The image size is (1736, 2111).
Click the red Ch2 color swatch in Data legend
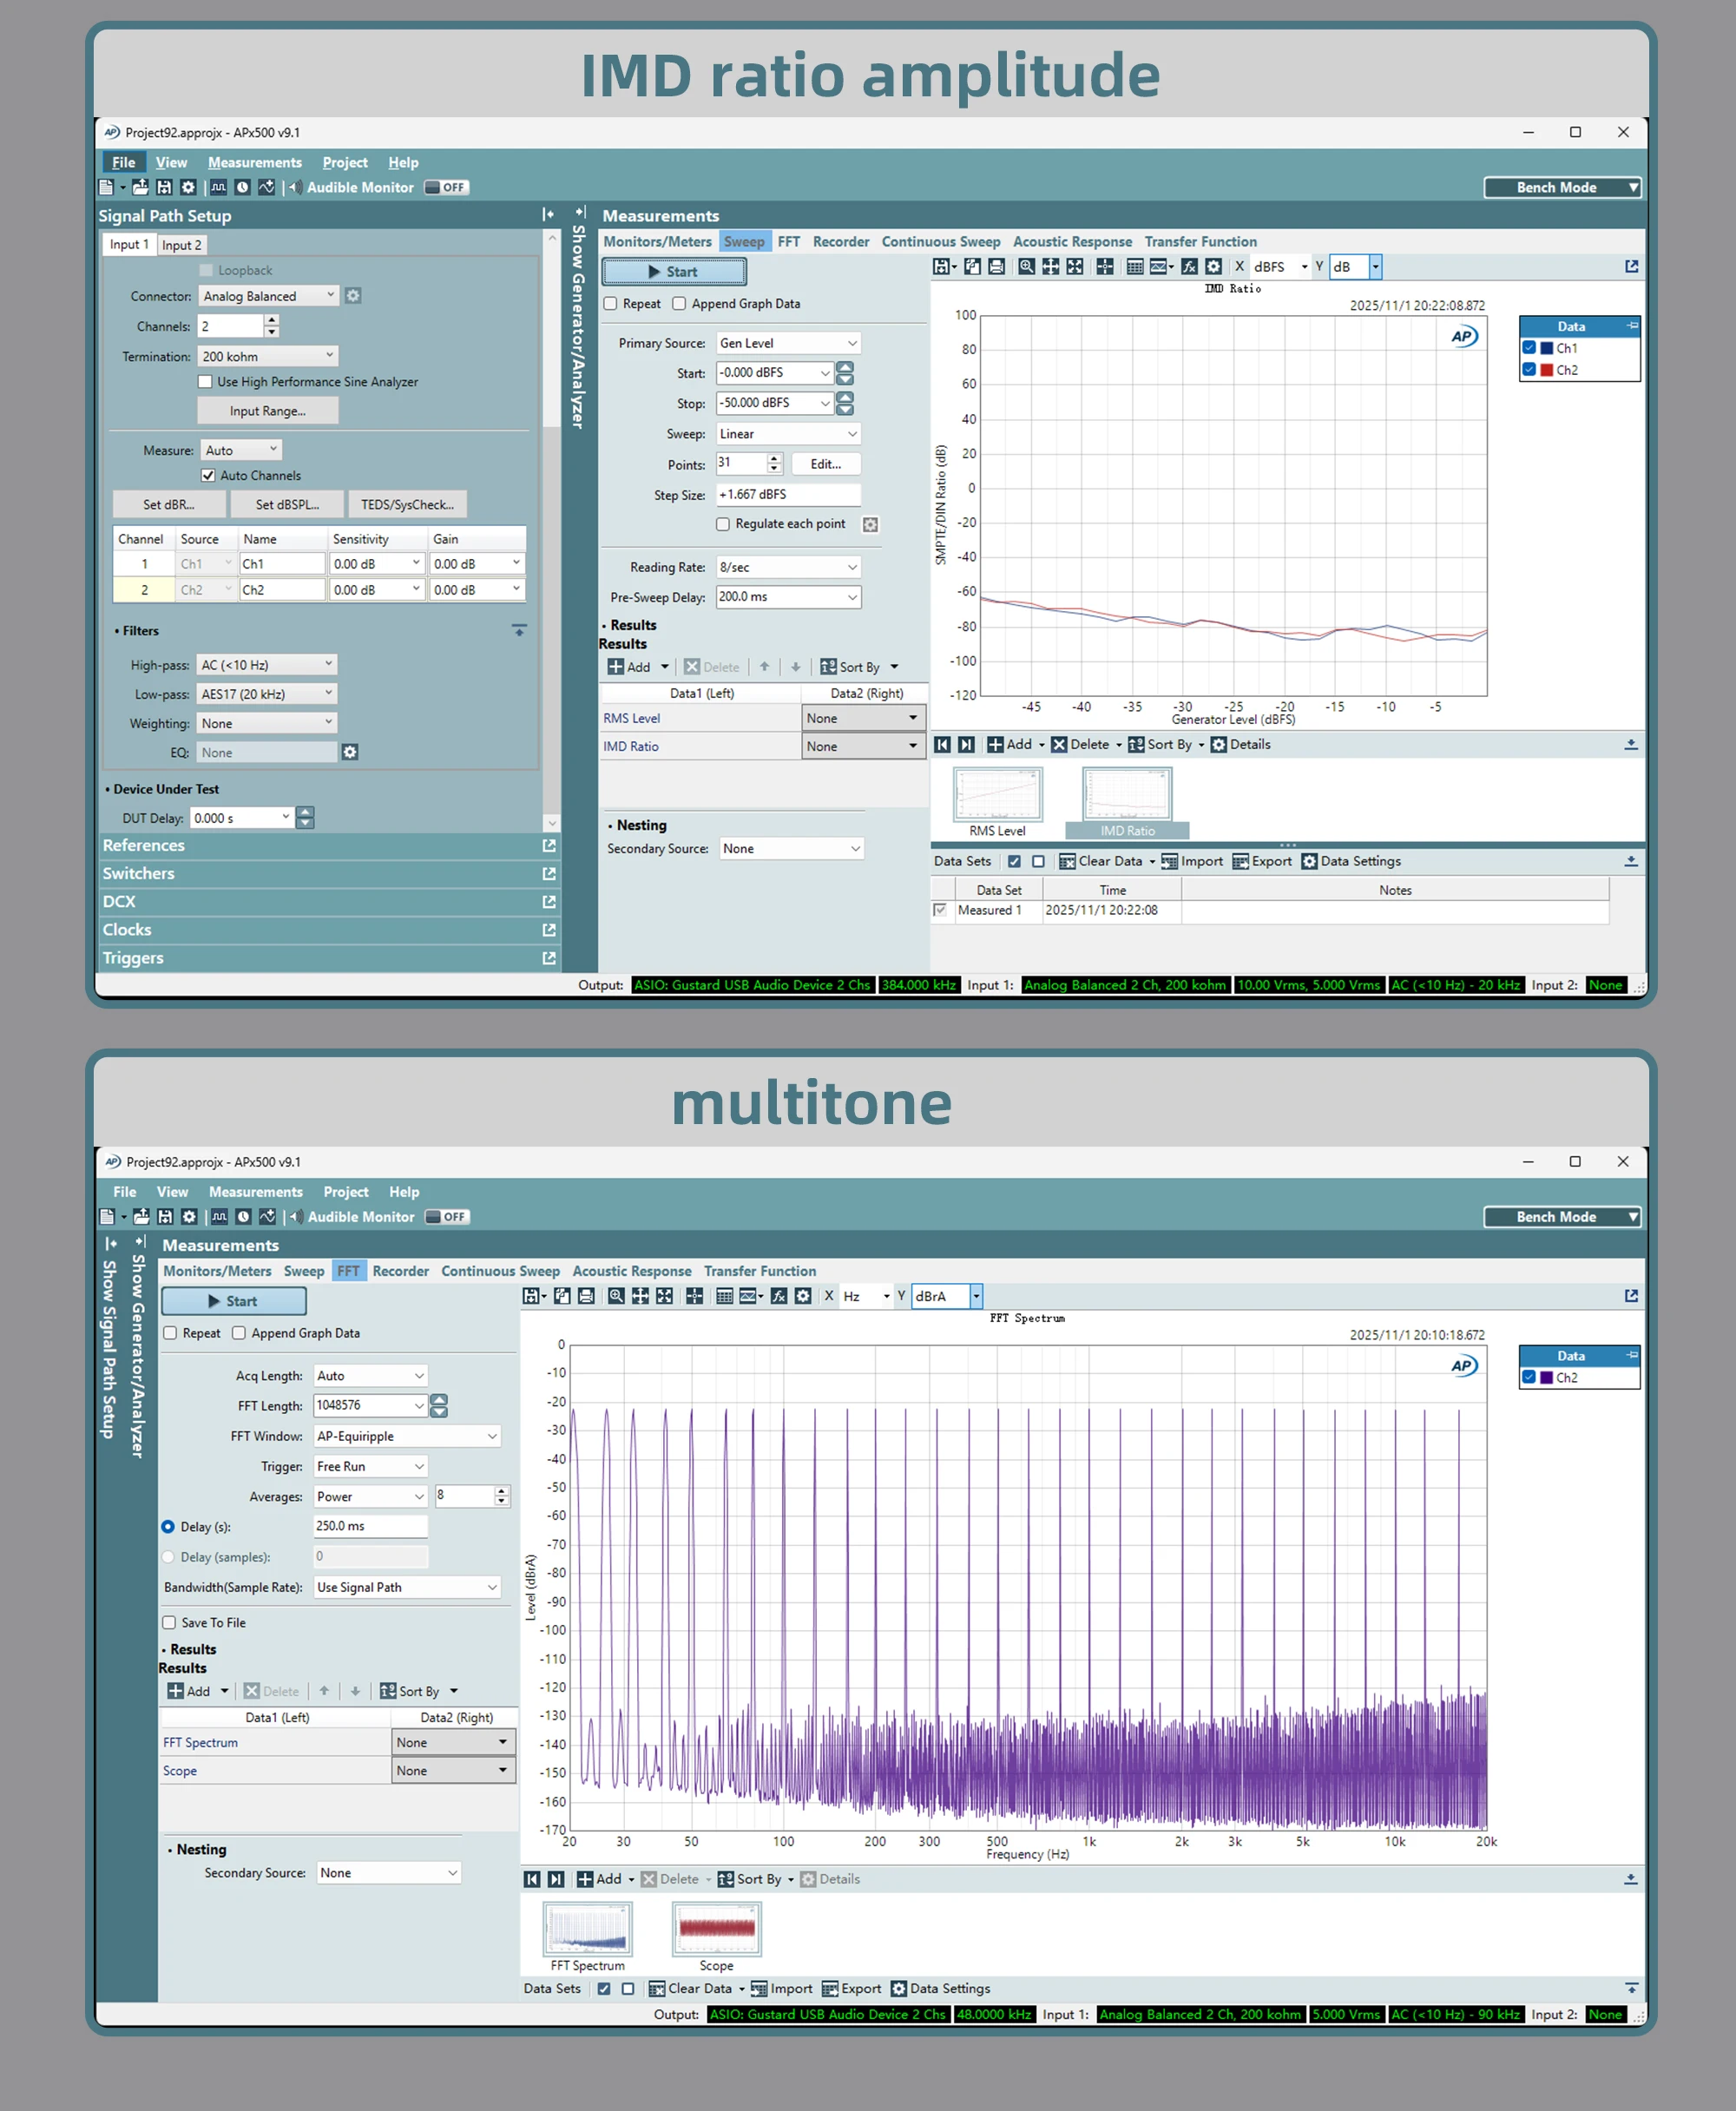click(1546, 370)
